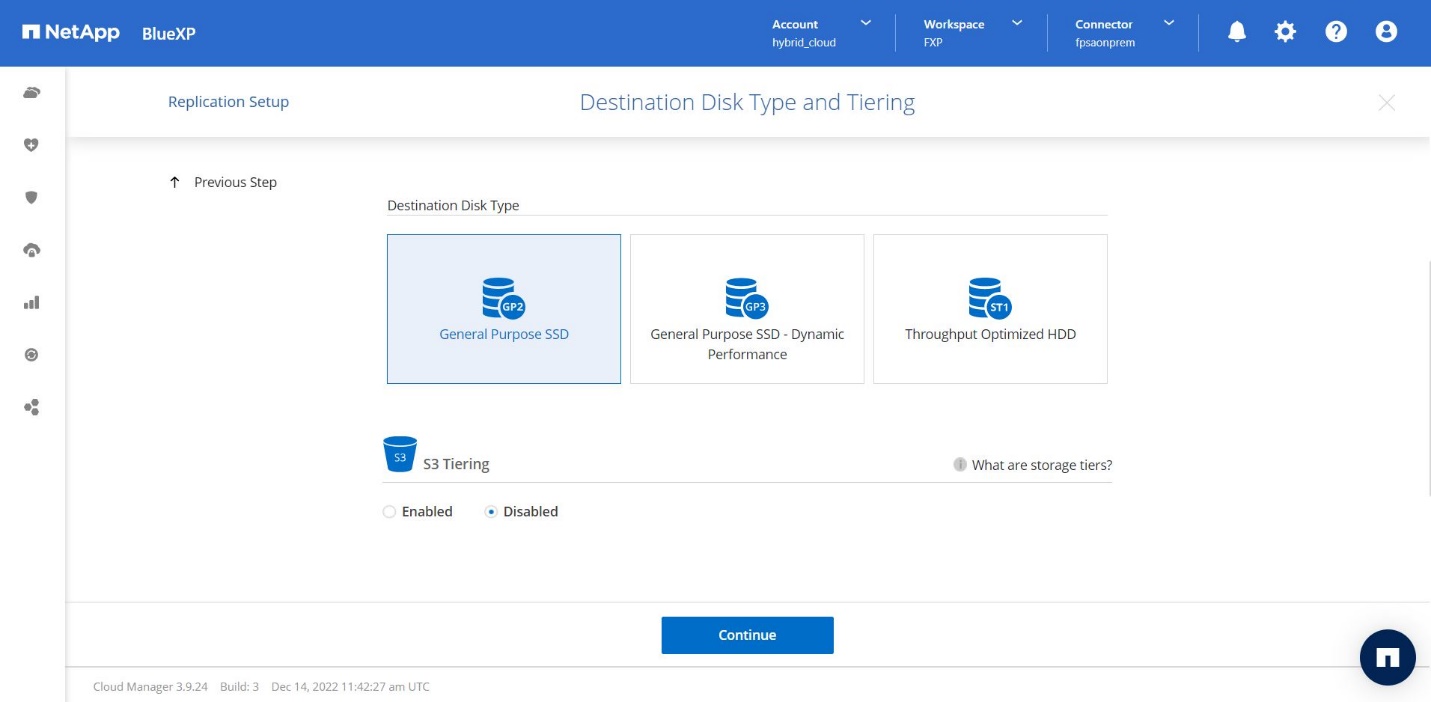Open the Health heart icon in sidebar
This screenshot has width=1431, height=702.
[32, 145]
